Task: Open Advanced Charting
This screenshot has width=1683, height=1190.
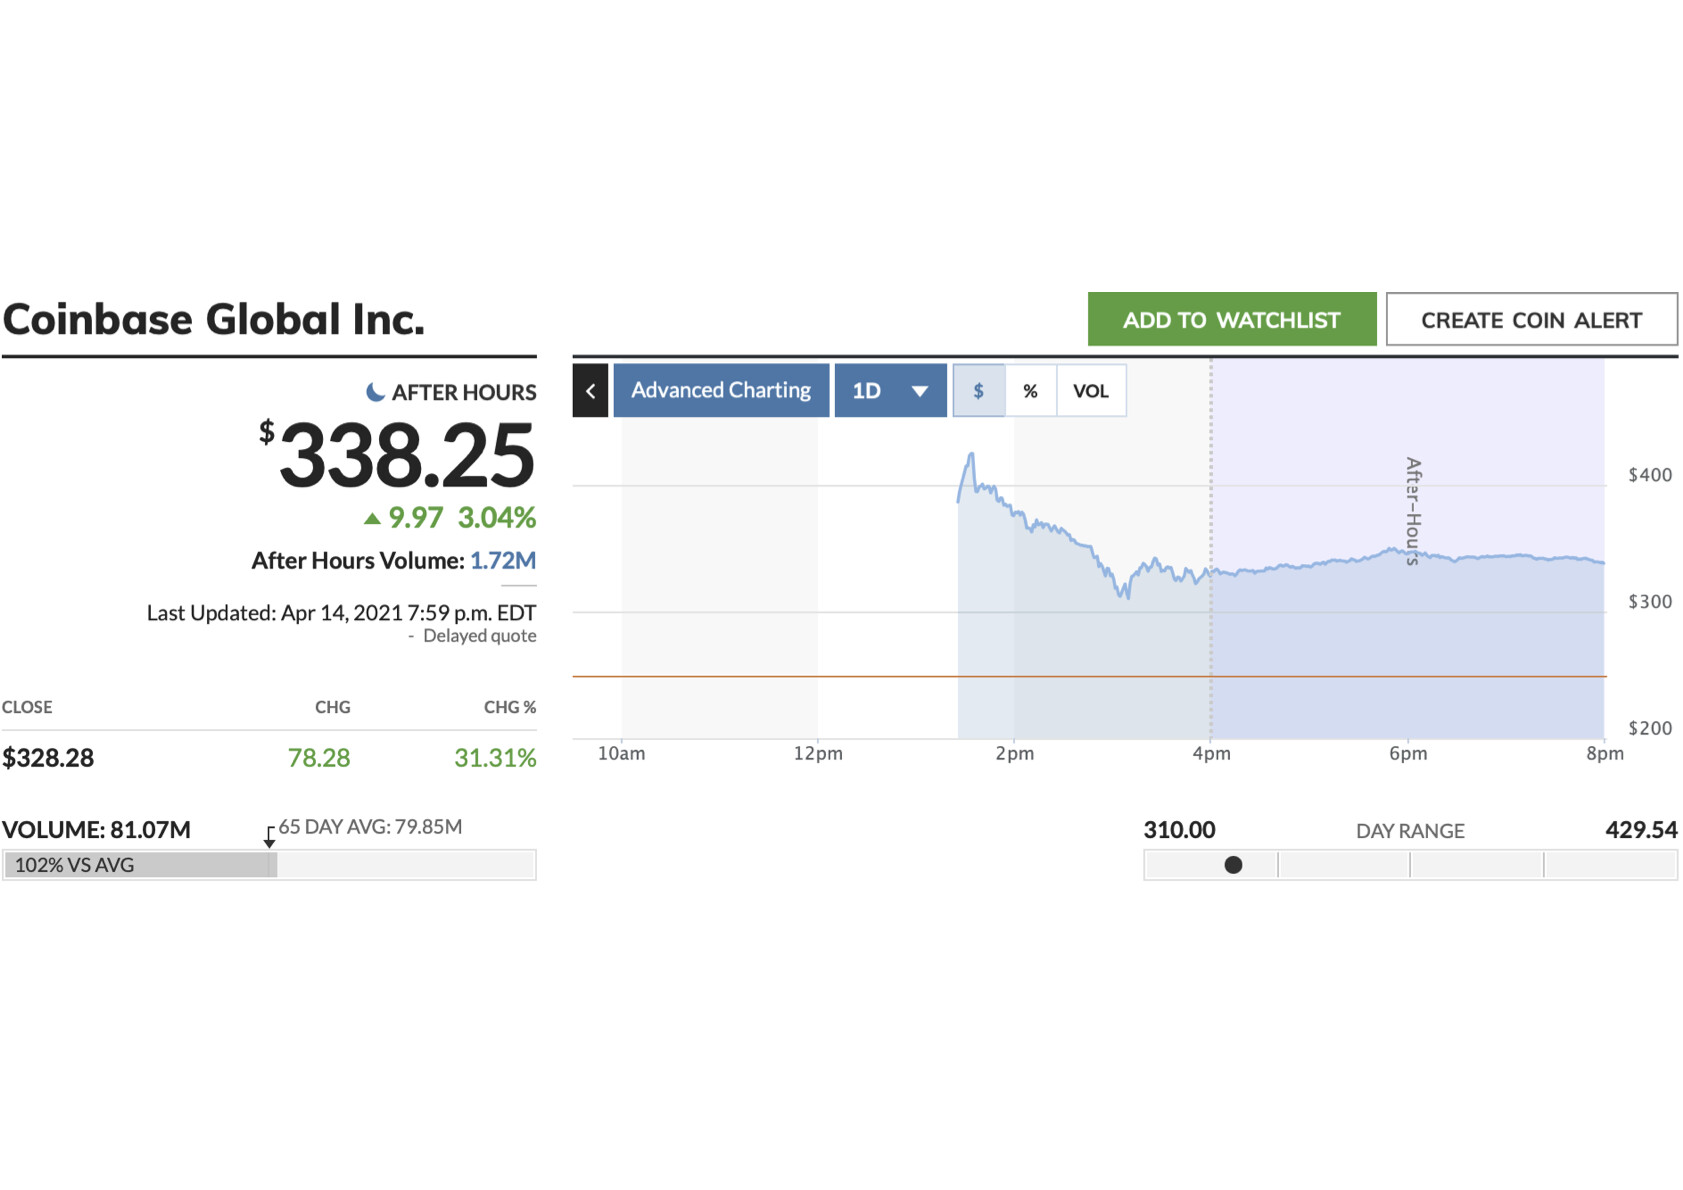Action: pos(721,391)
